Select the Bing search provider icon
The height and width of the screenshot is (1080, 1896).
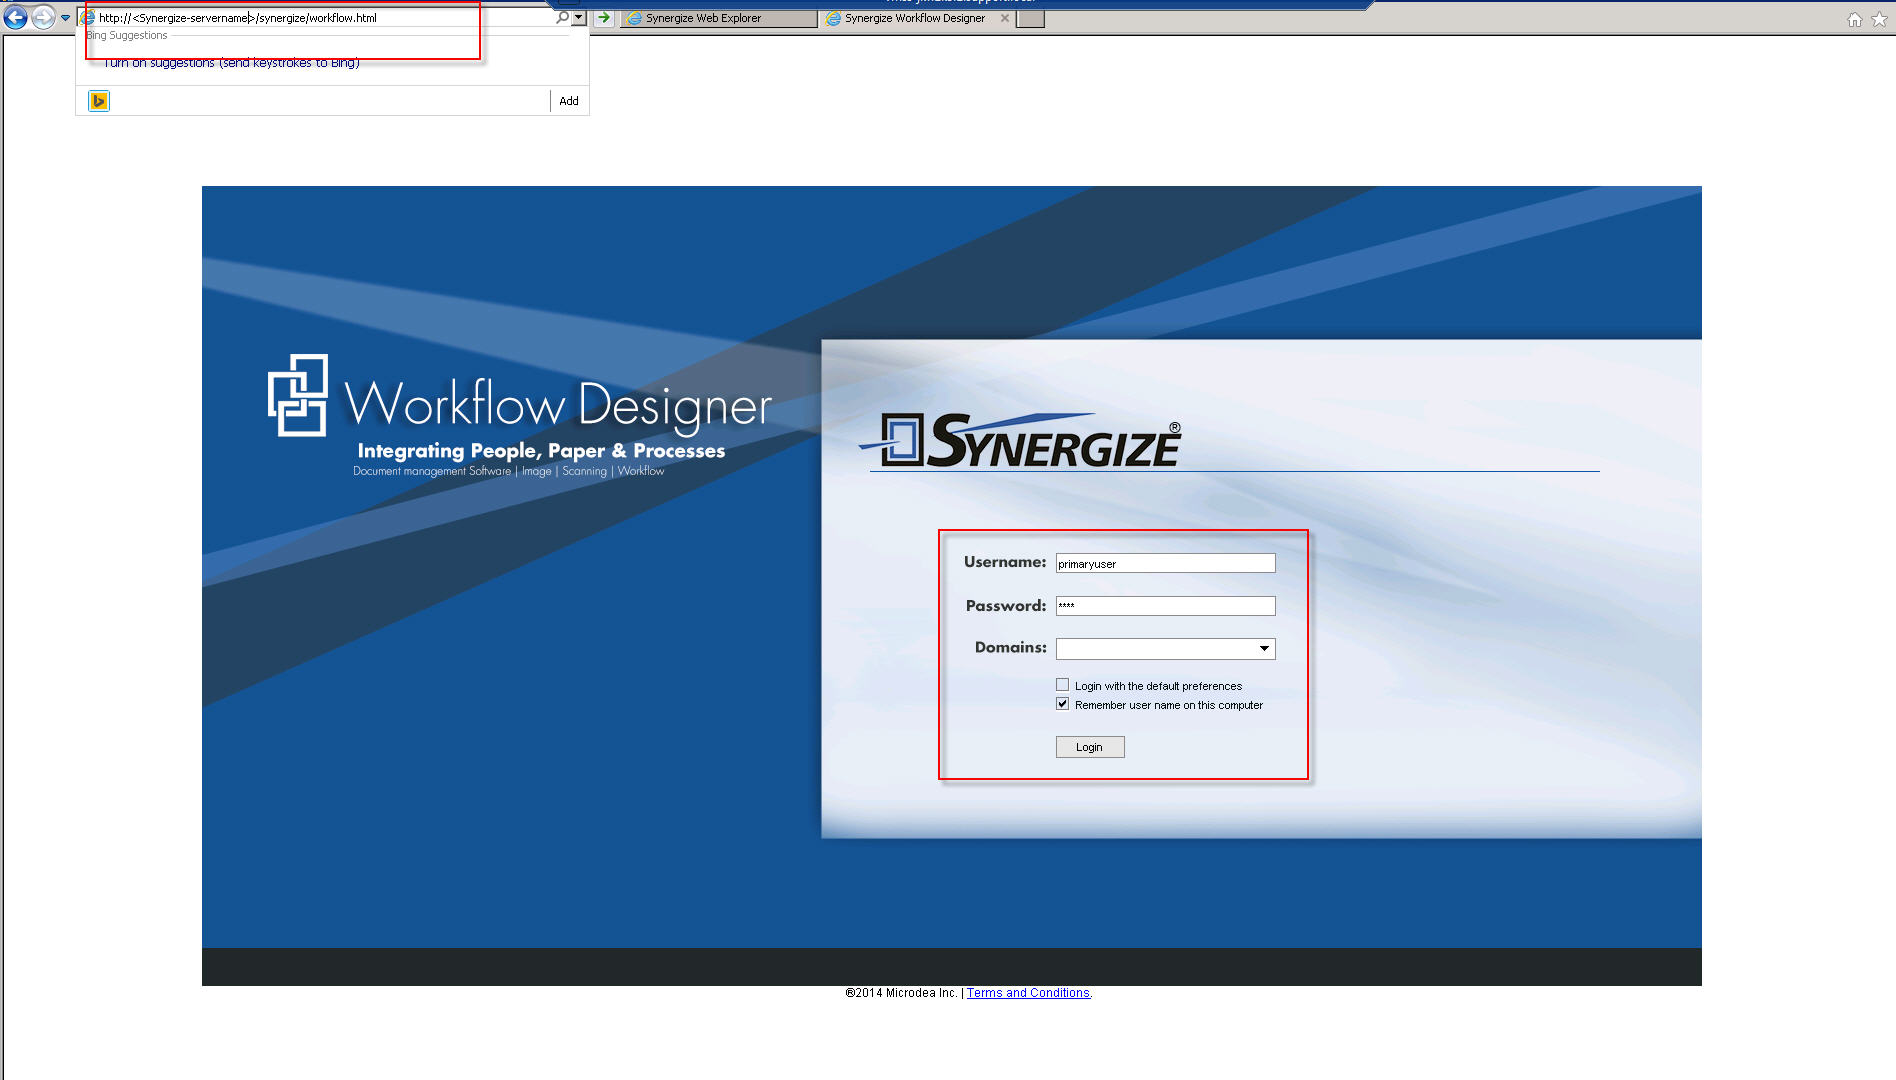pyautogui.click(x=98, y=101)
